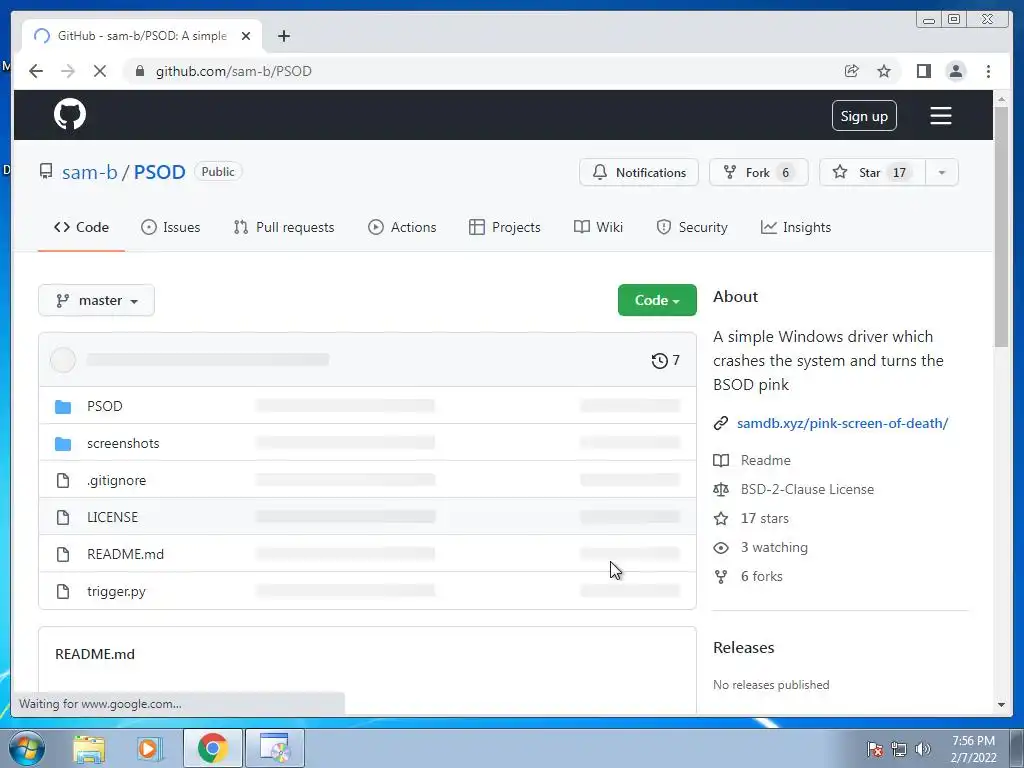Viewport: 1024px width, 768px height.
Task: Switch to the Actions tab
Action: click(x=402, y=227)
